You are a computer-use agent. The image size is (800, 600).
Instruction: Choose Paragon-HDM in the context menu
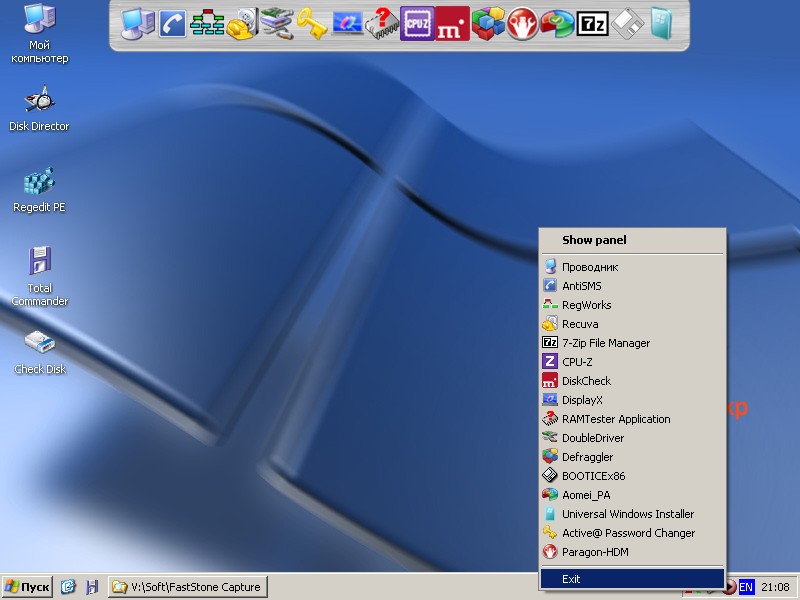pos(632,552)
